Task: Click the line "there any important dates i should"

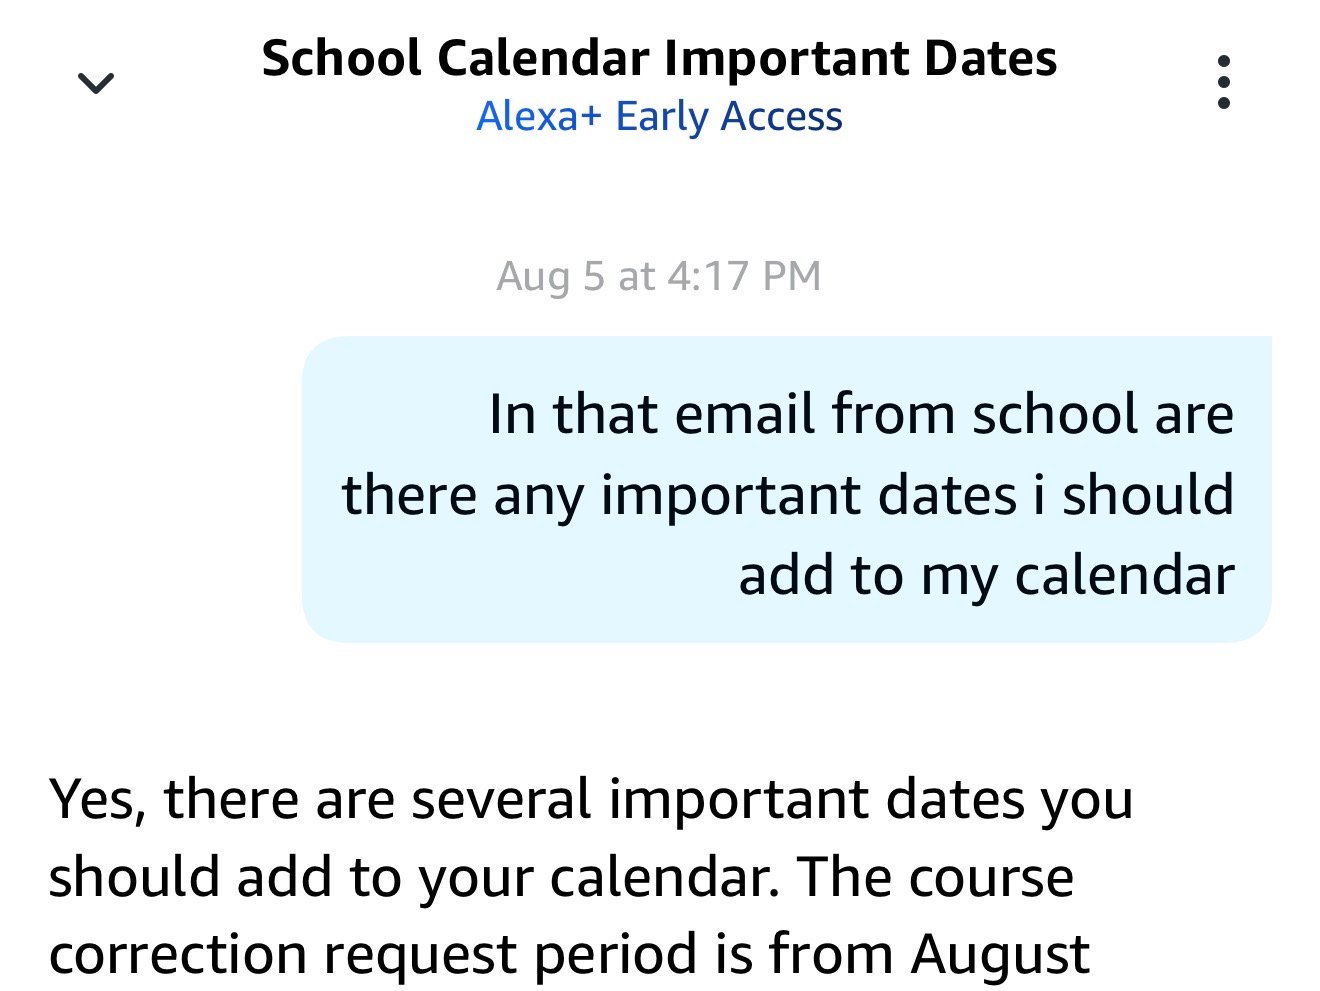Action: click(788, 495)
